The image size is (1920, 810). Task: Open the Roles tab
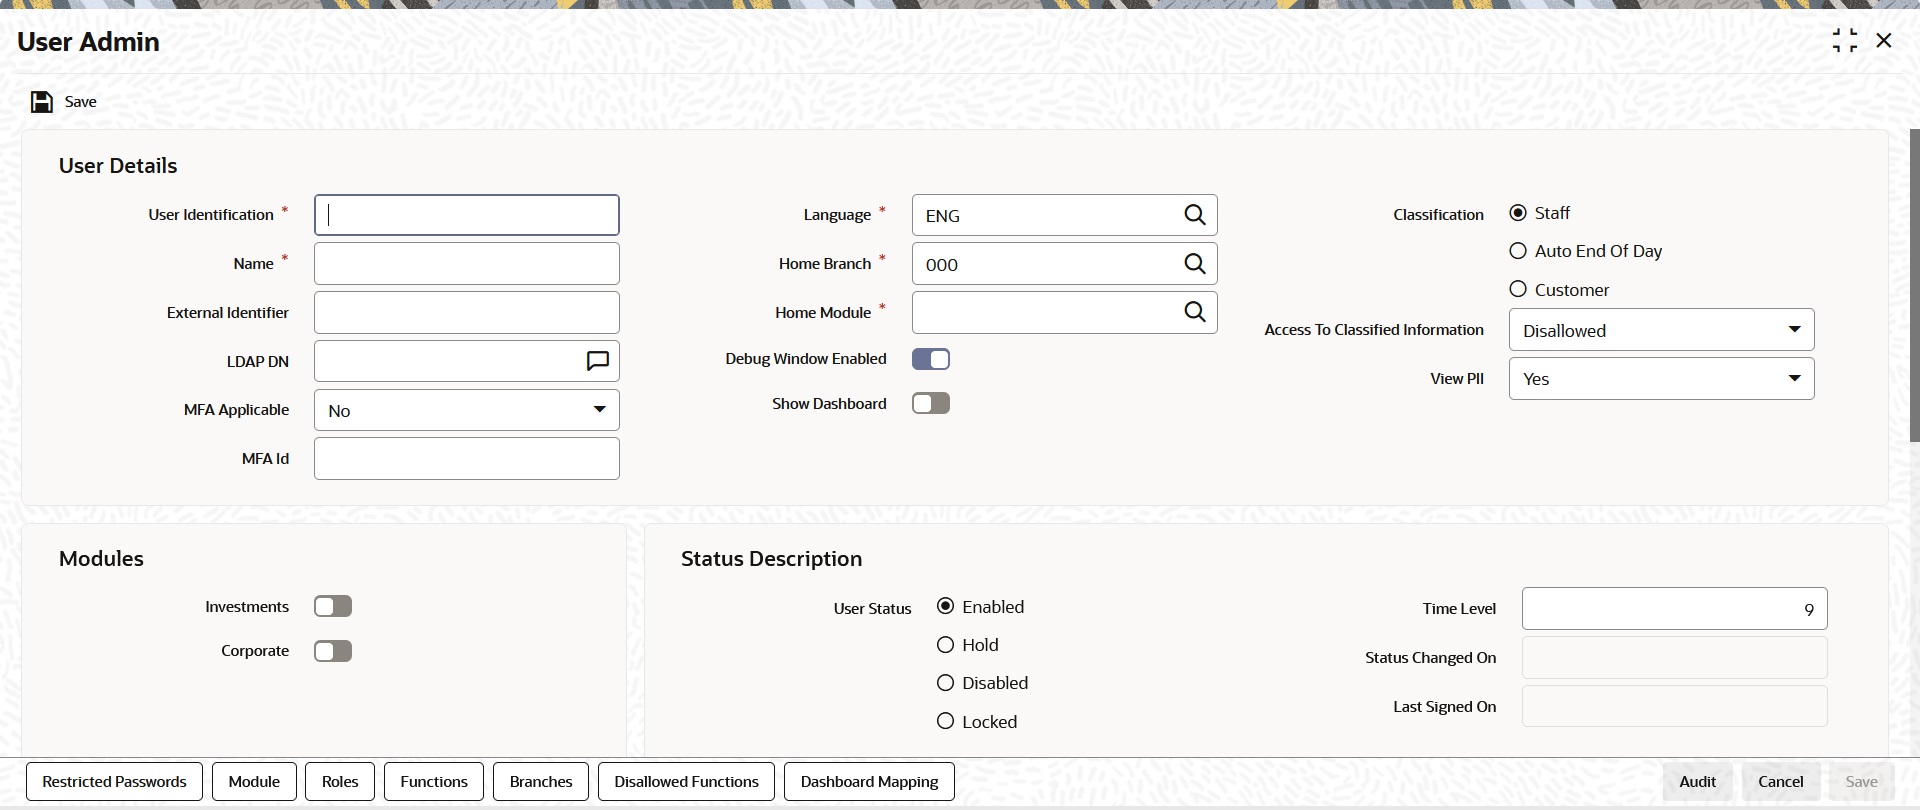[340, 782]
